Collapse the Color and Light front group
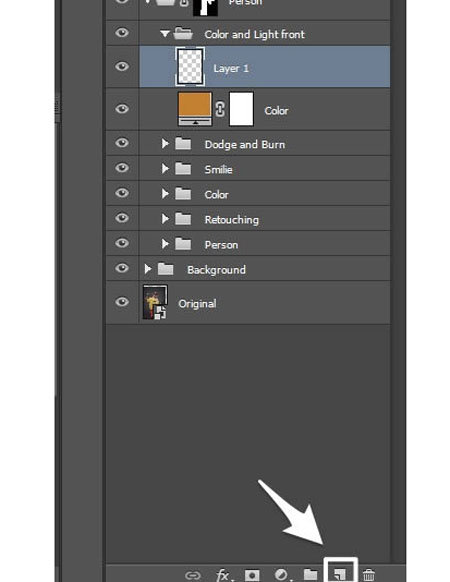This screenshot has height=582, width=450. click(164, 34)
